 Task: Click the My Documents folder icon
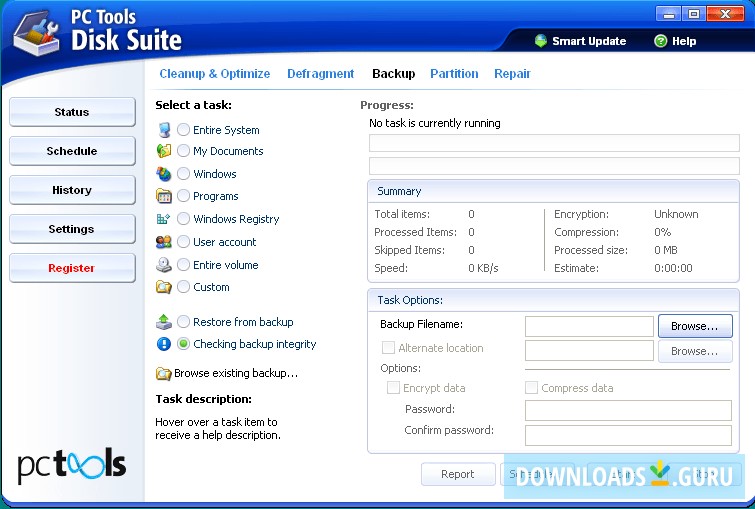tap(164, 151)
